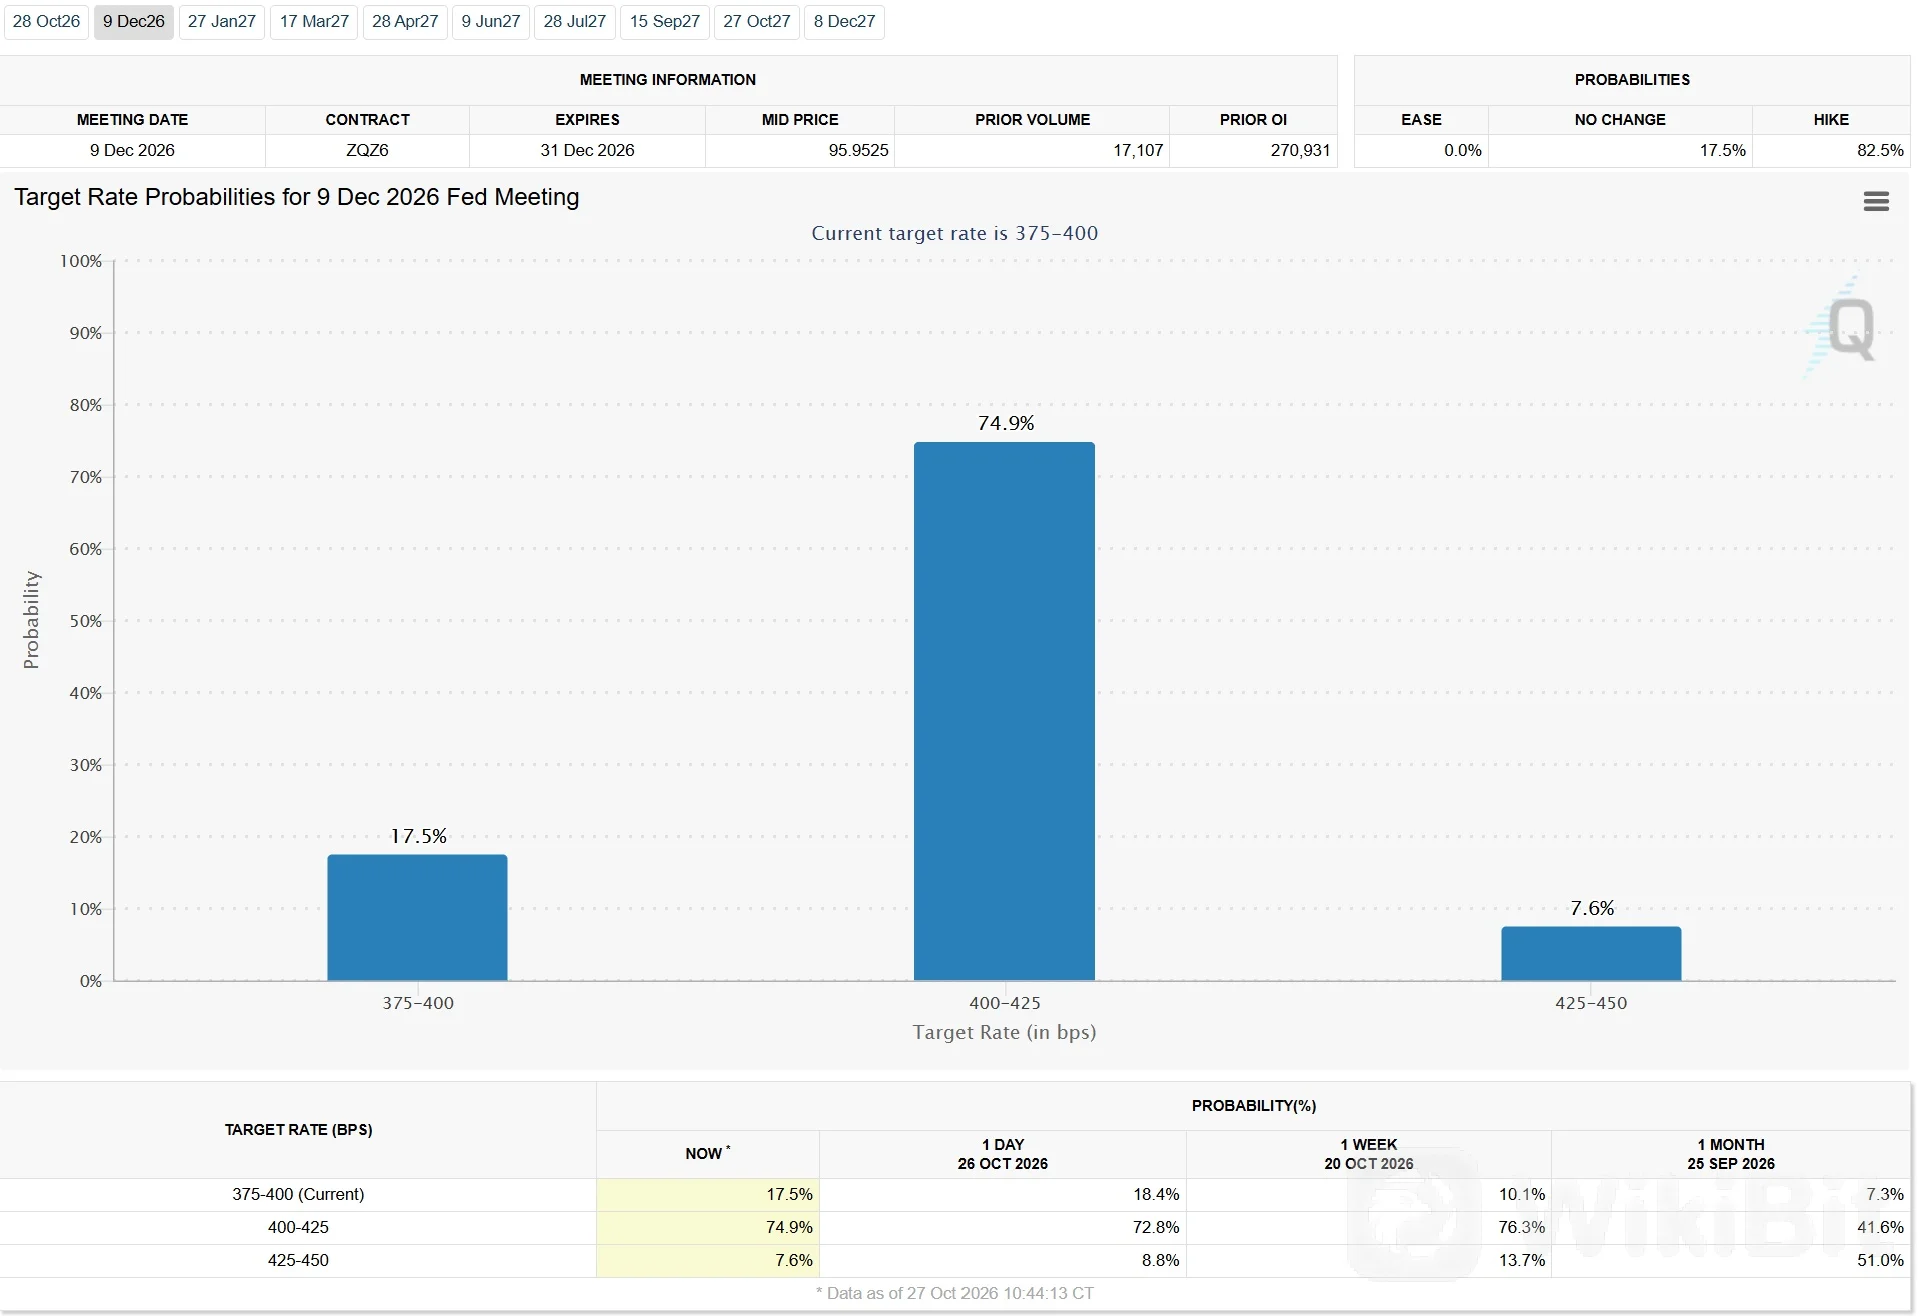Select the 15 Sep27 meeting tab
Image resolution: width=1918 pixels, height=1316 pixels.
[x=665, y=22]
